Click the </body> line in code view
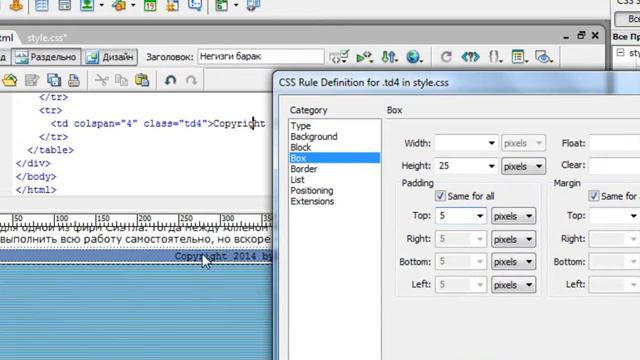 pyautogui.click(x=36, y=177)
